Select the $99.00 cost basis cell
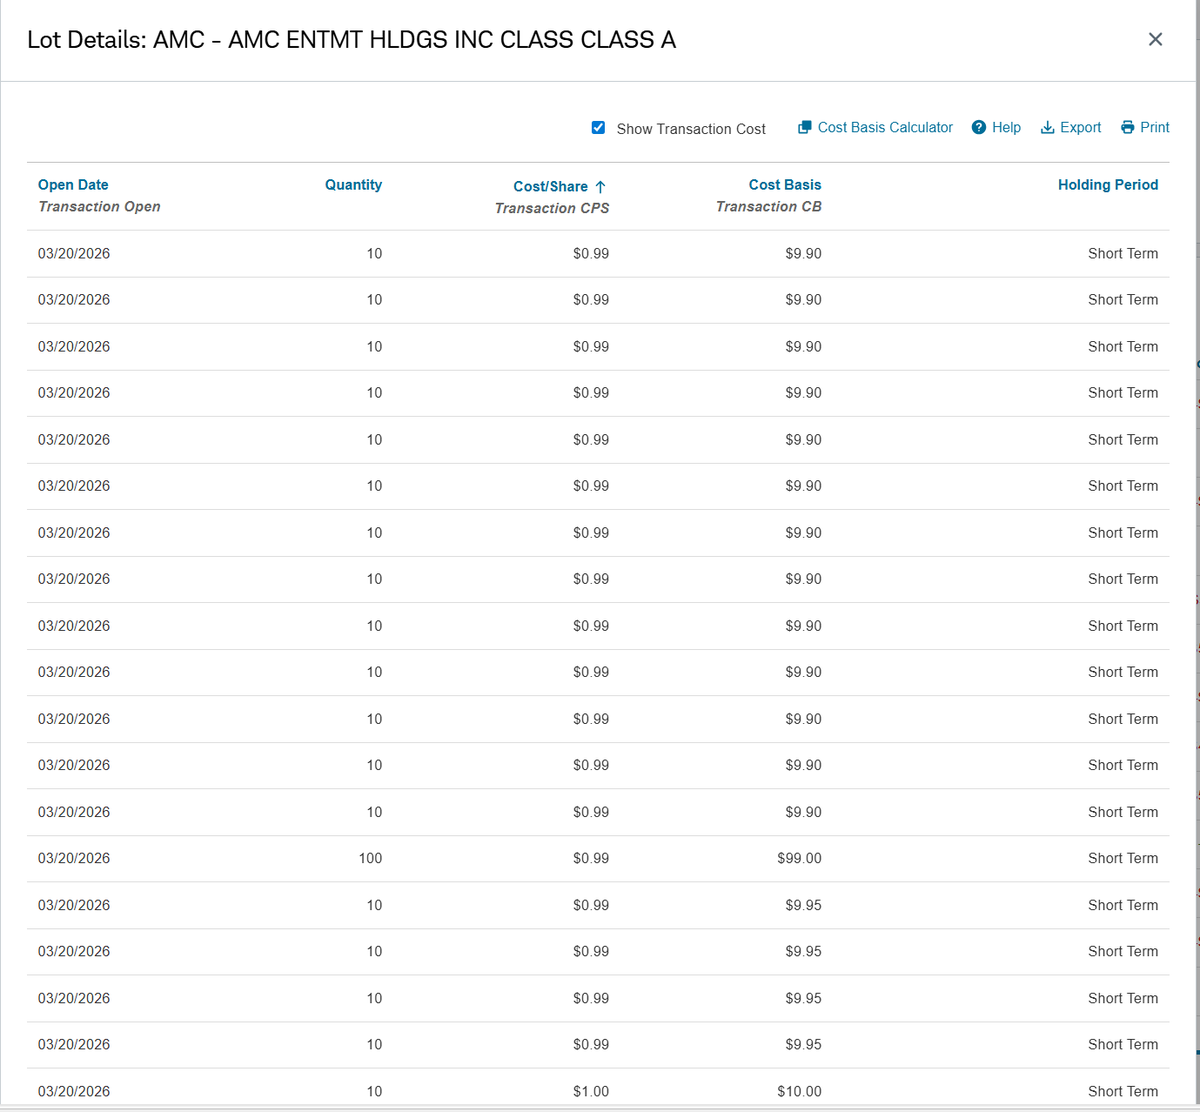1200x1112 pixels. click(799, 858)
